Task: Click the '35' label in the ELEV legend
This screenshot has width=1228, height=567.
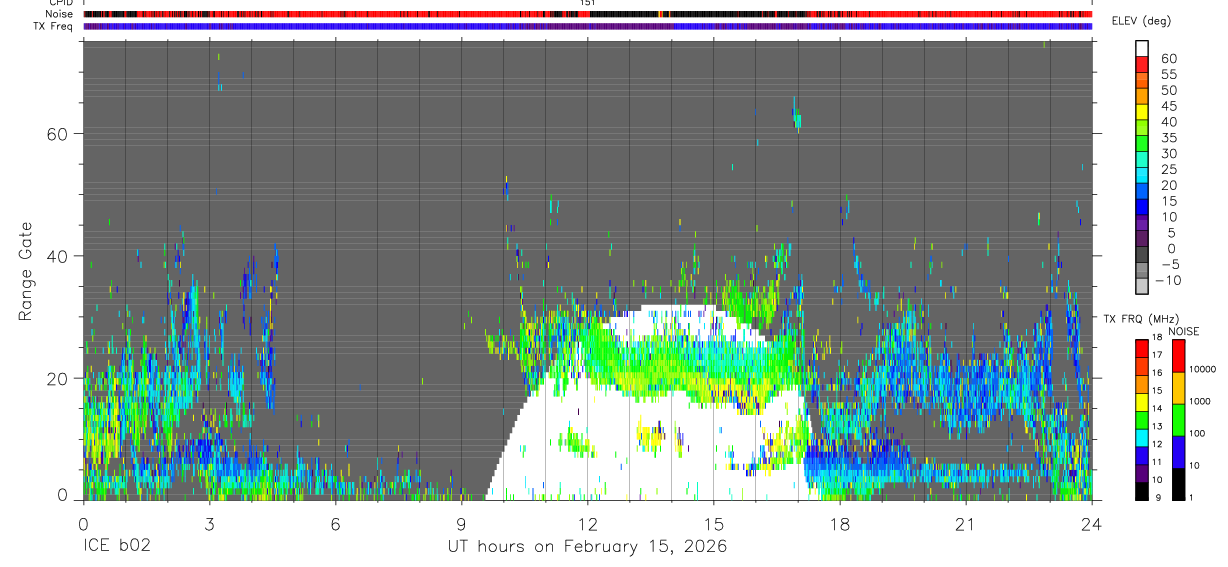Action: pyautogui.click(x=1168, y=138)
